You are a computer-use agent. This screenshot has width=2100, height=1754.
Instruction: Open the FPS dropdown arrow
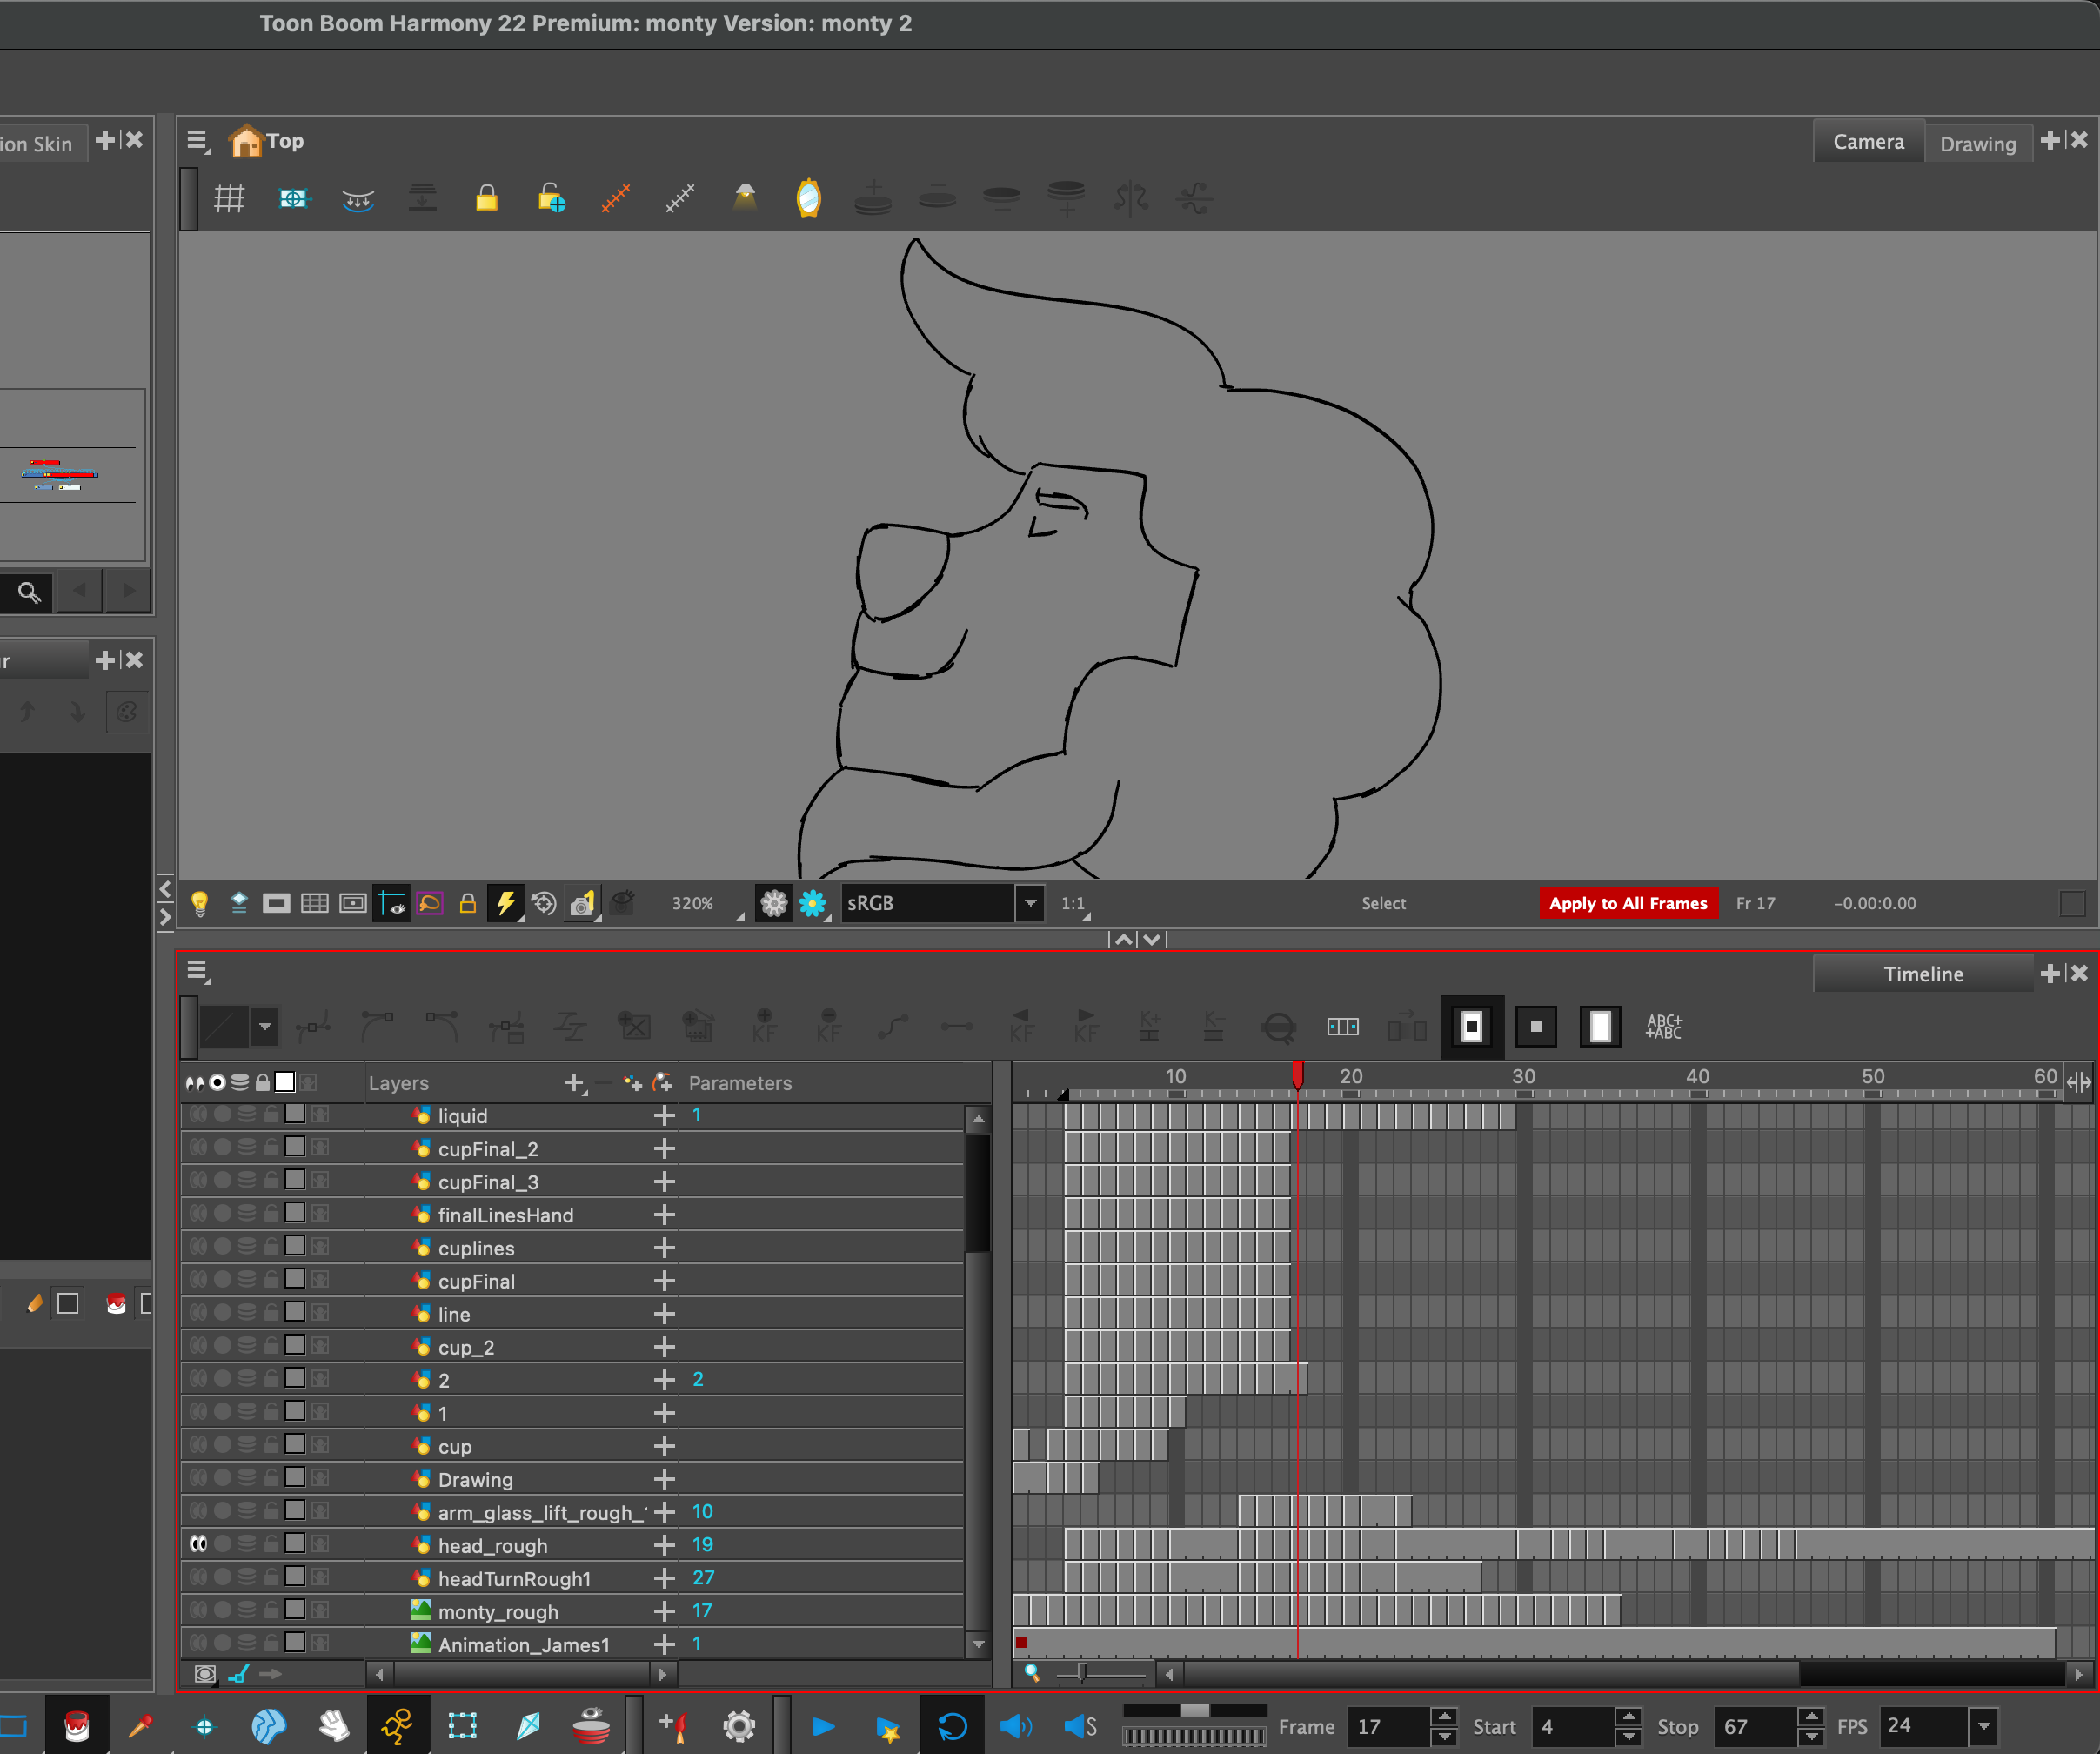[x=1984, y=1726]
